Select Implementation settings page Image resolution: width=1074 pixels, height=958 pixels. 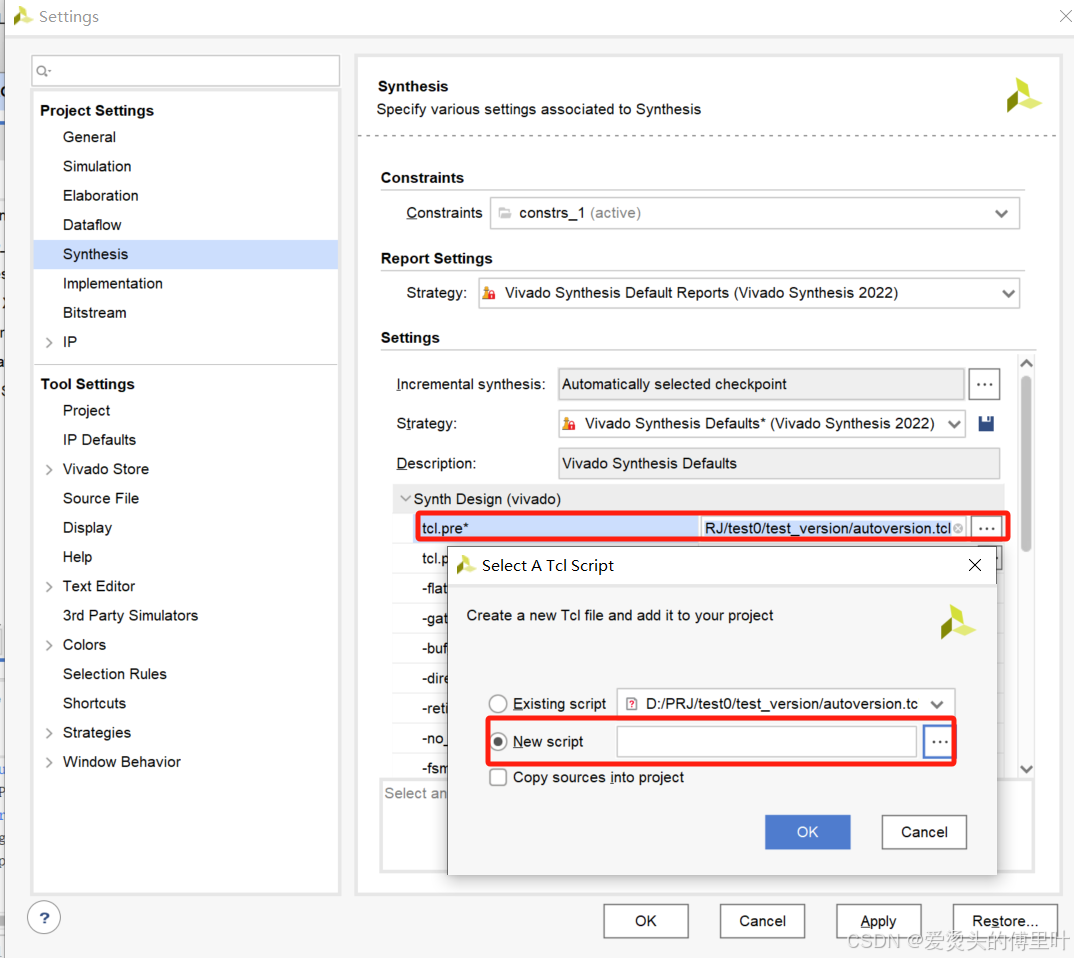tap(112, 283)
